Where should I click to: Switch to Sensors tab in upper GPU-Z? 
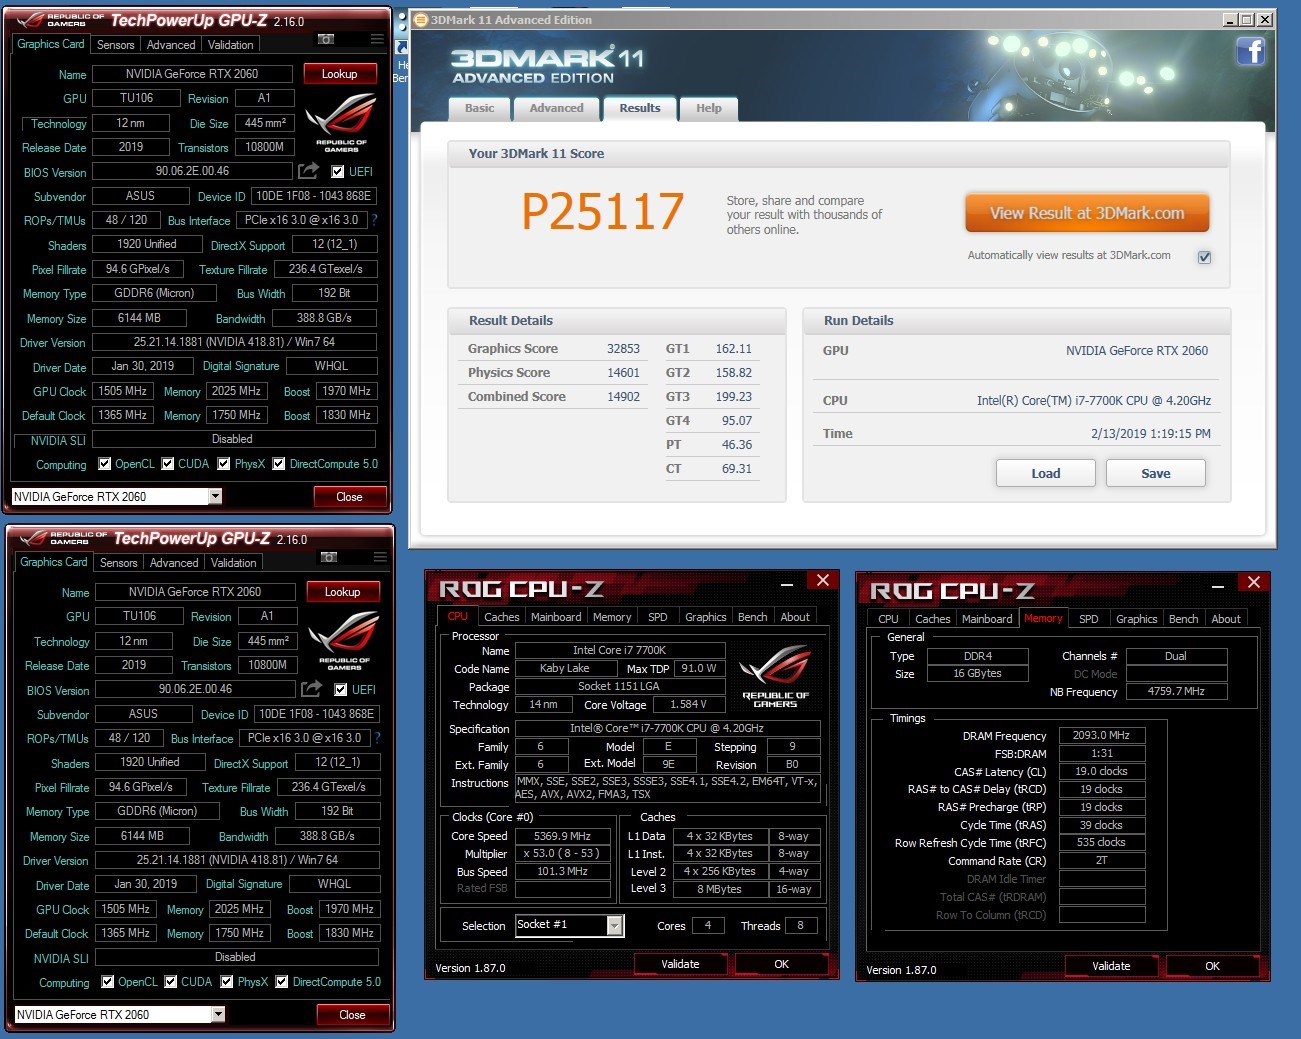[x=115, y=45]
